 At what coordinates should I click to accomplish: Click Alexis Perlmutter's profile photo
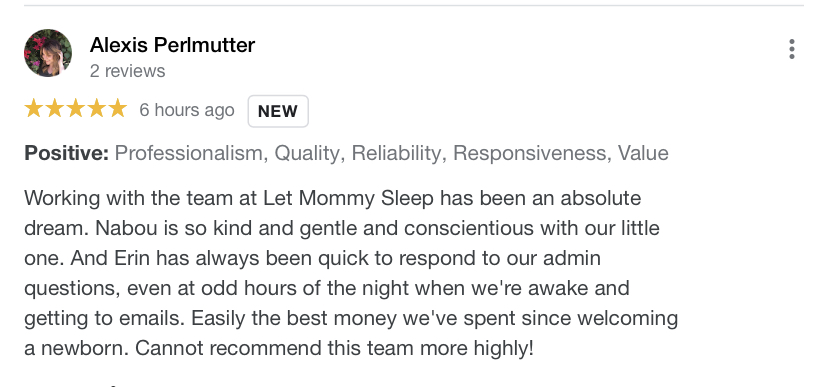click(x=48, y=53)
